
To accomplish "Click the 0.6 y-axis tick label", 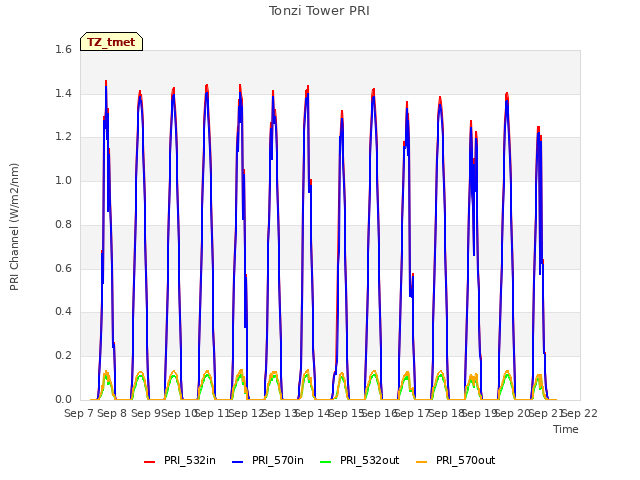I will [x=63, y=268].
